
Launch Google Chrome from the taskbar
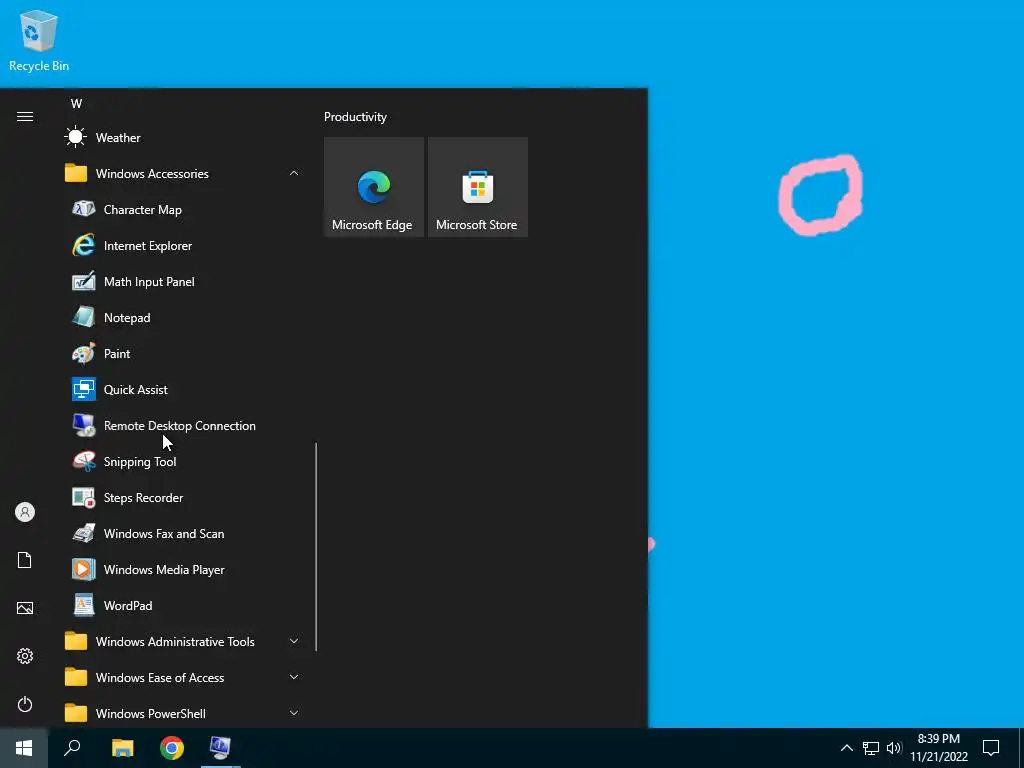(x=172, y=748)
